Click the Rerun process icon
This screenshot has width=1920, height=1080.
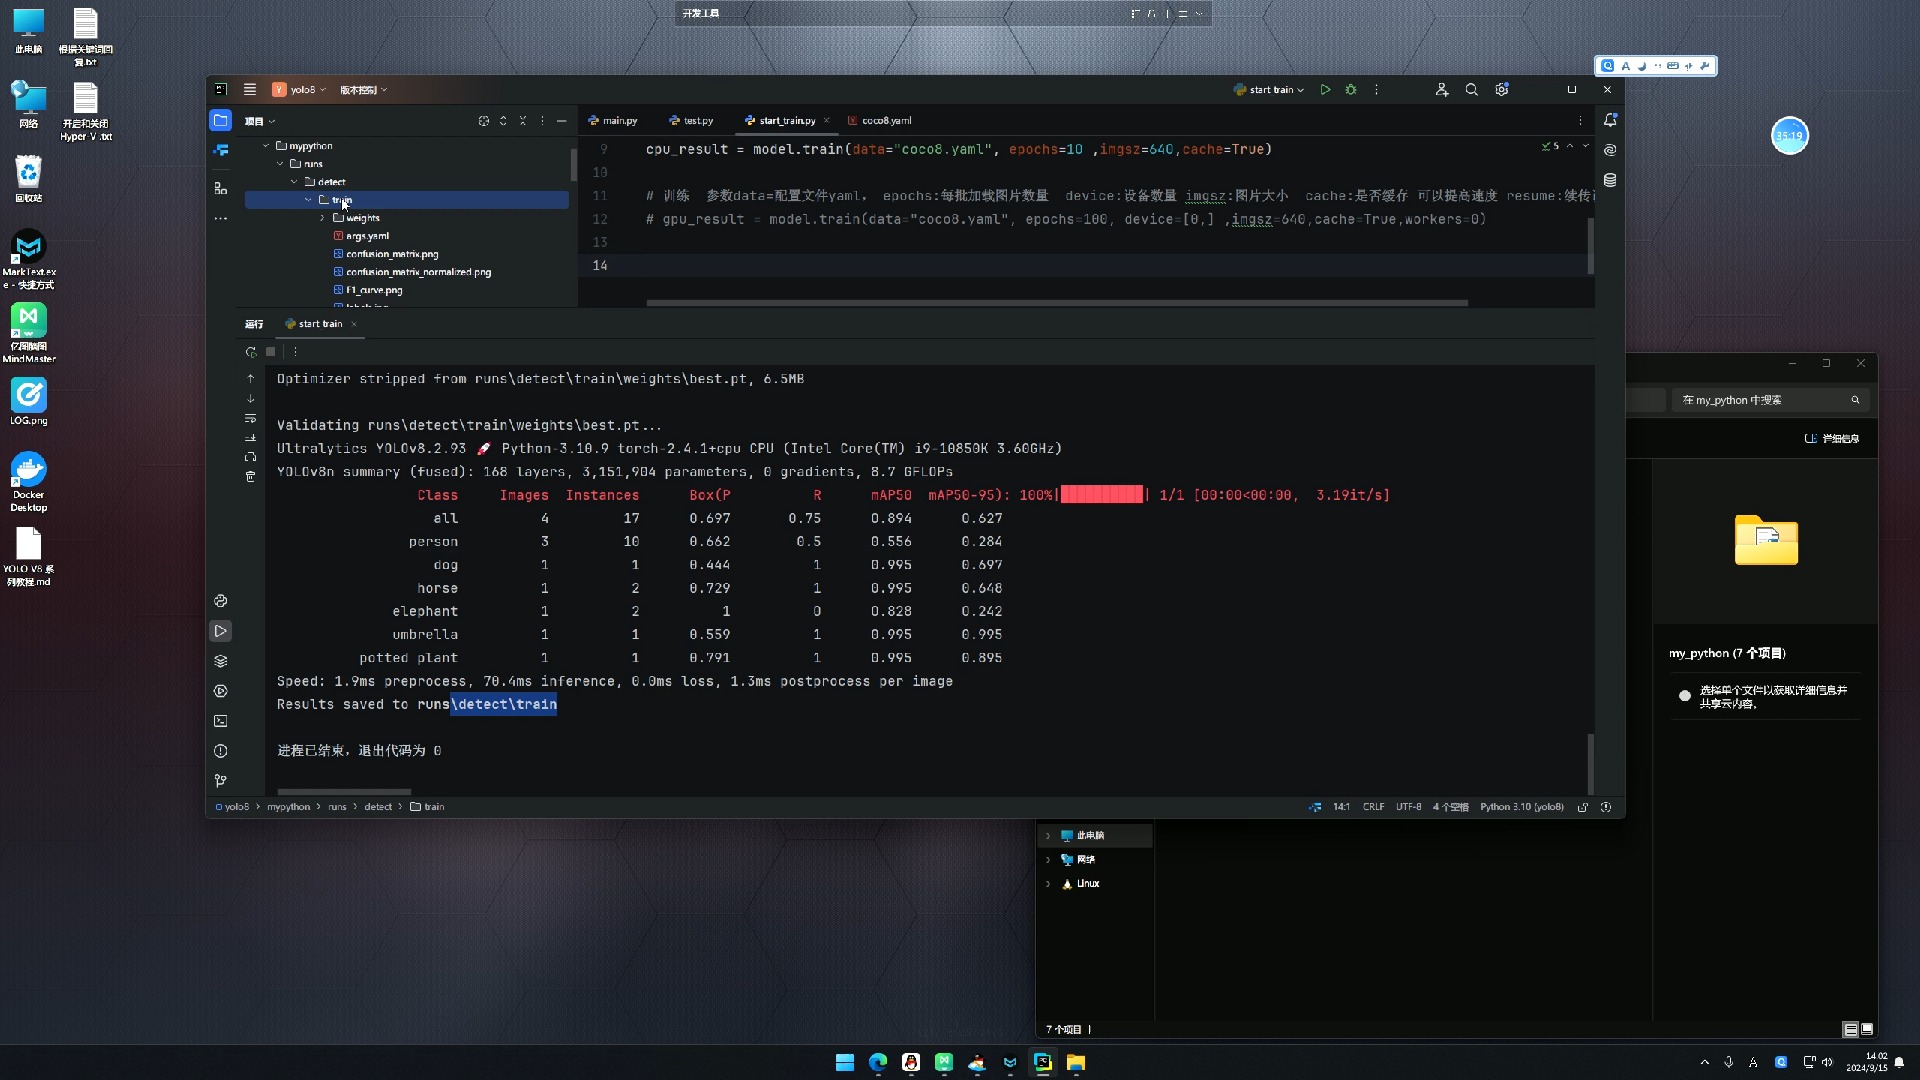pyautogui.click(x=251, y=351)
